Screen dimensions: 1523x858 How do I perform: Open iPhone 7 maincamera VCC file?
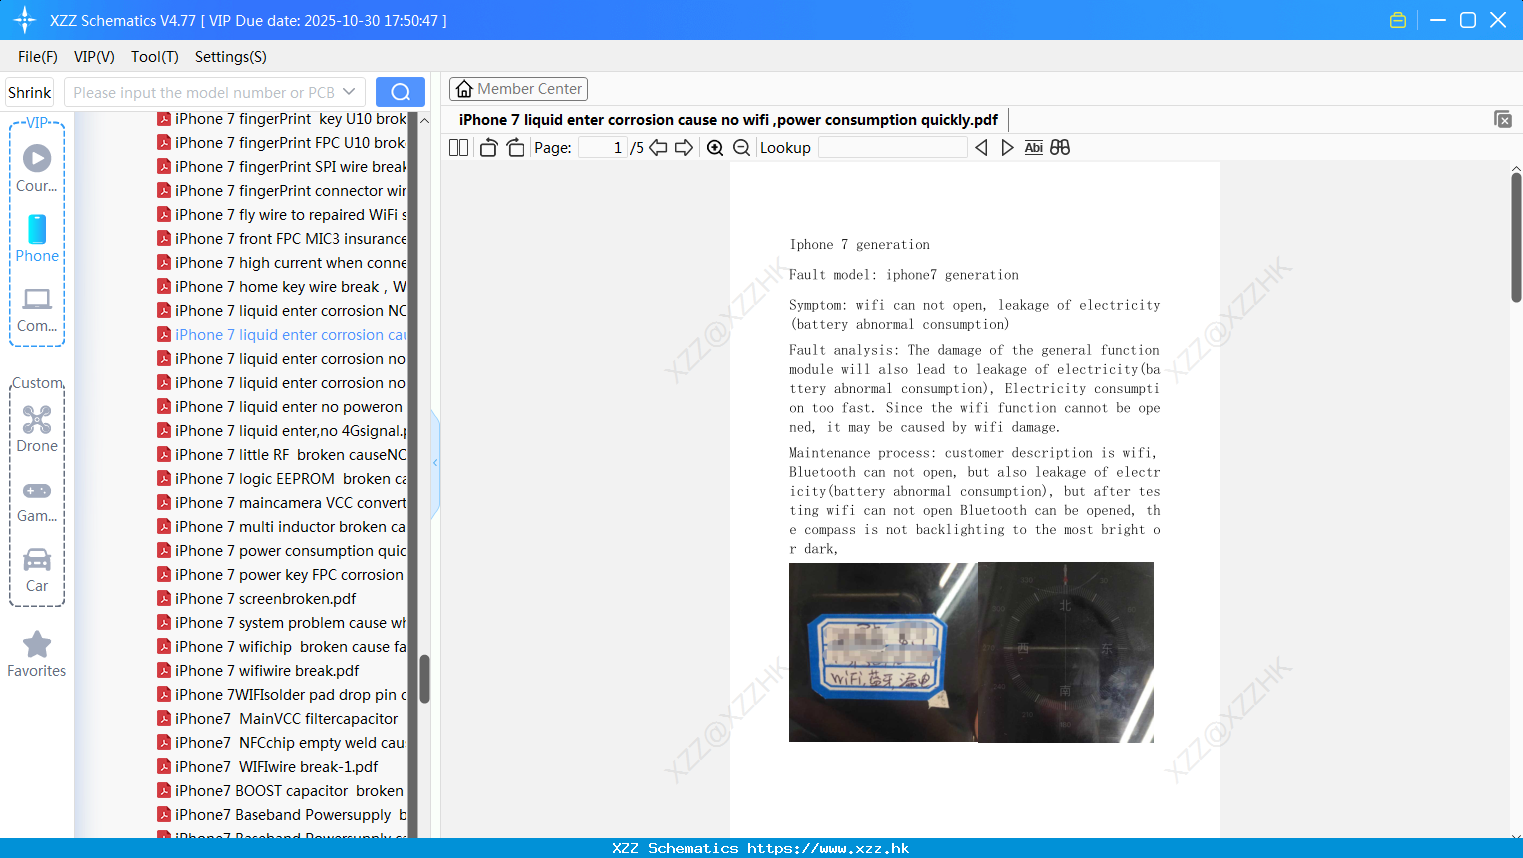(x=282, y=503)
